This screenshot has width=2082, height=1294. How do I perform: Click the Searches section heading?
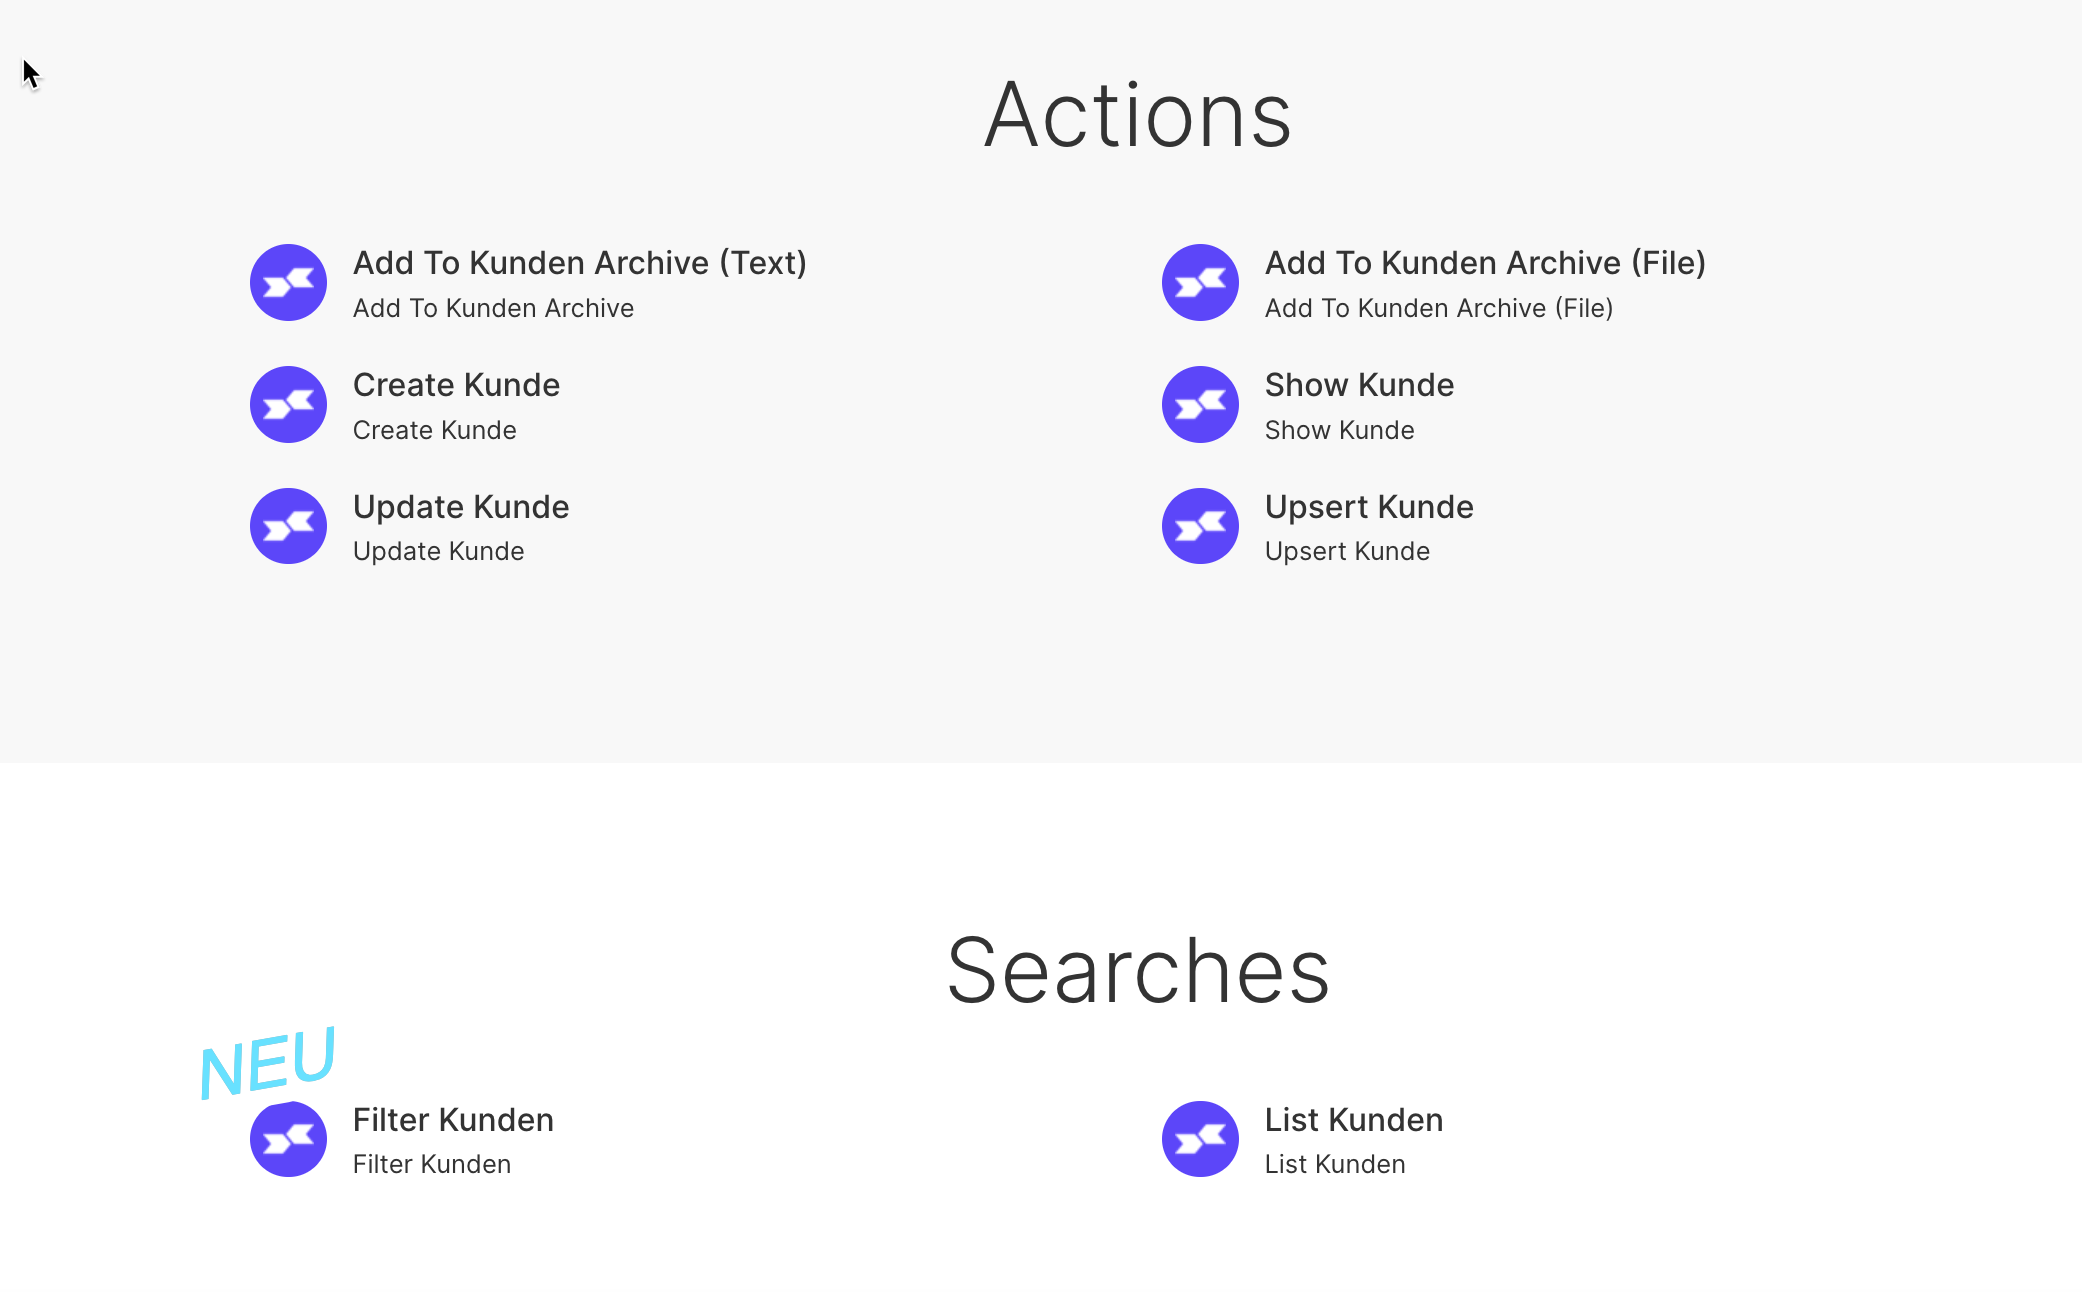click(1138, 970)
